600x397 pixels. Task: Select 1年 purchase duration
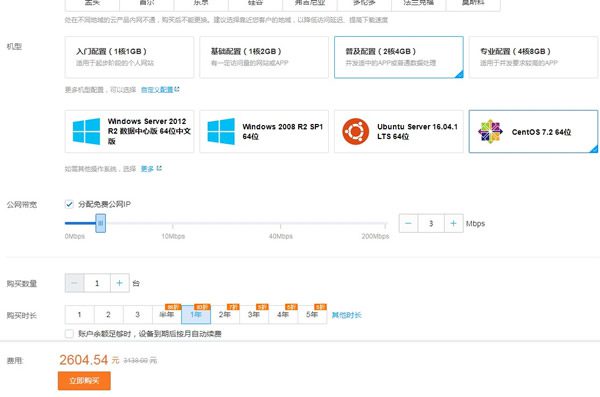click(196, 315)
